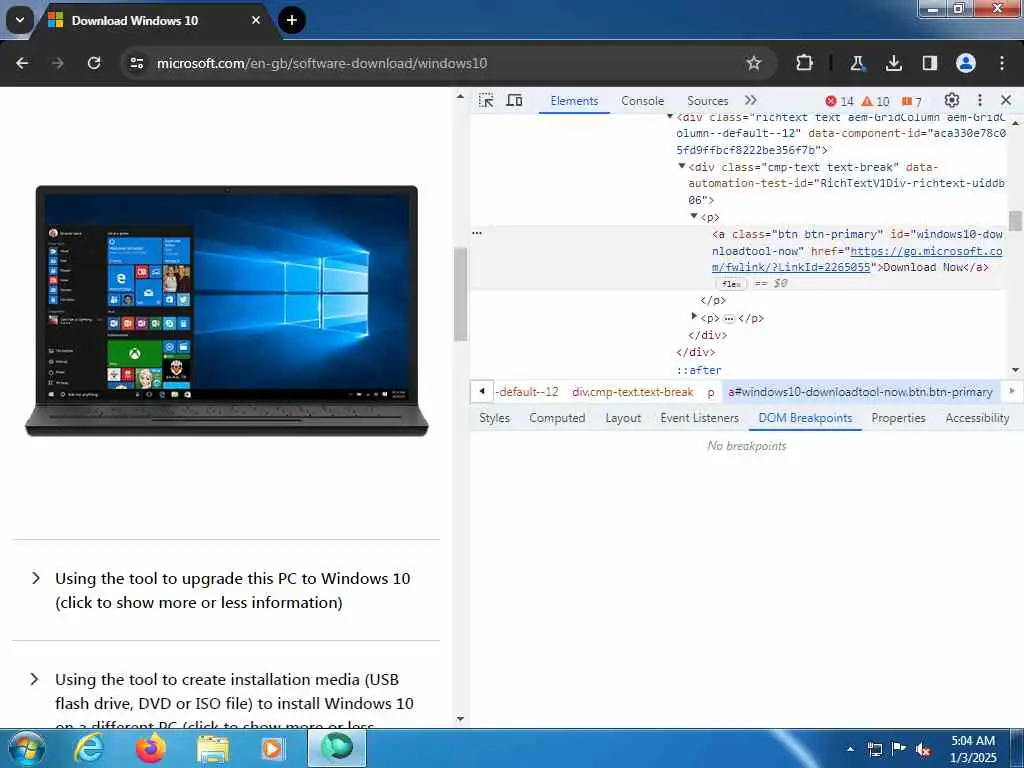Open DevTools settings gear
The width and height of the screenshot is (1024, 768).
coord(952,100)
